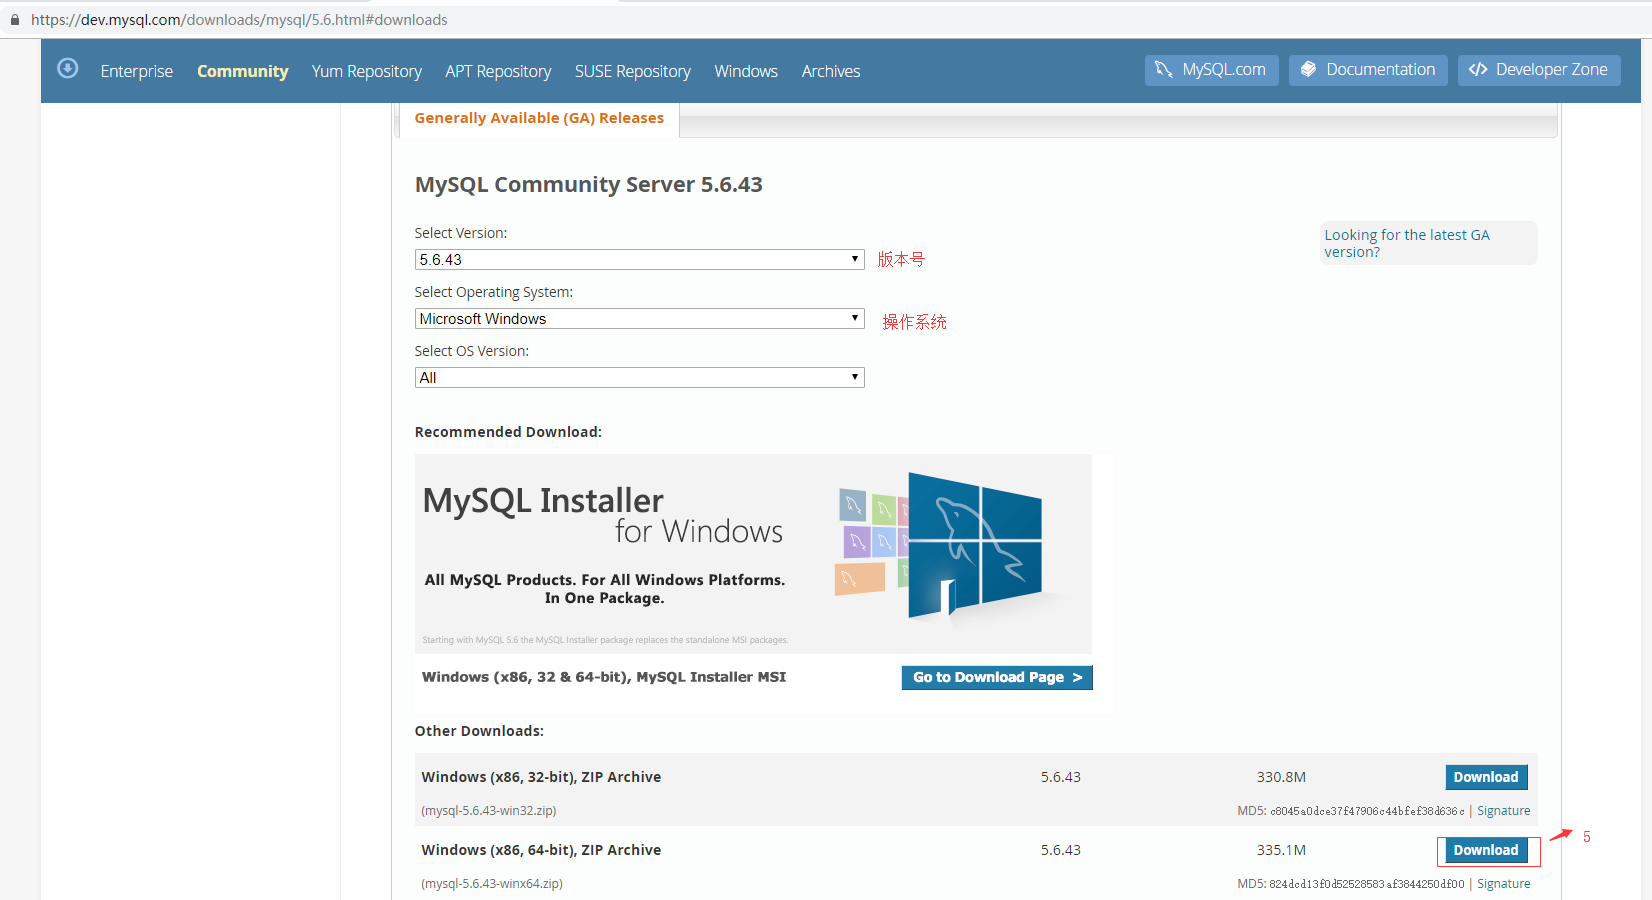Click the dolphin icon on MySQL.com button
The height and width of the screenshot is (900, 1652).
coord(1164,69)
